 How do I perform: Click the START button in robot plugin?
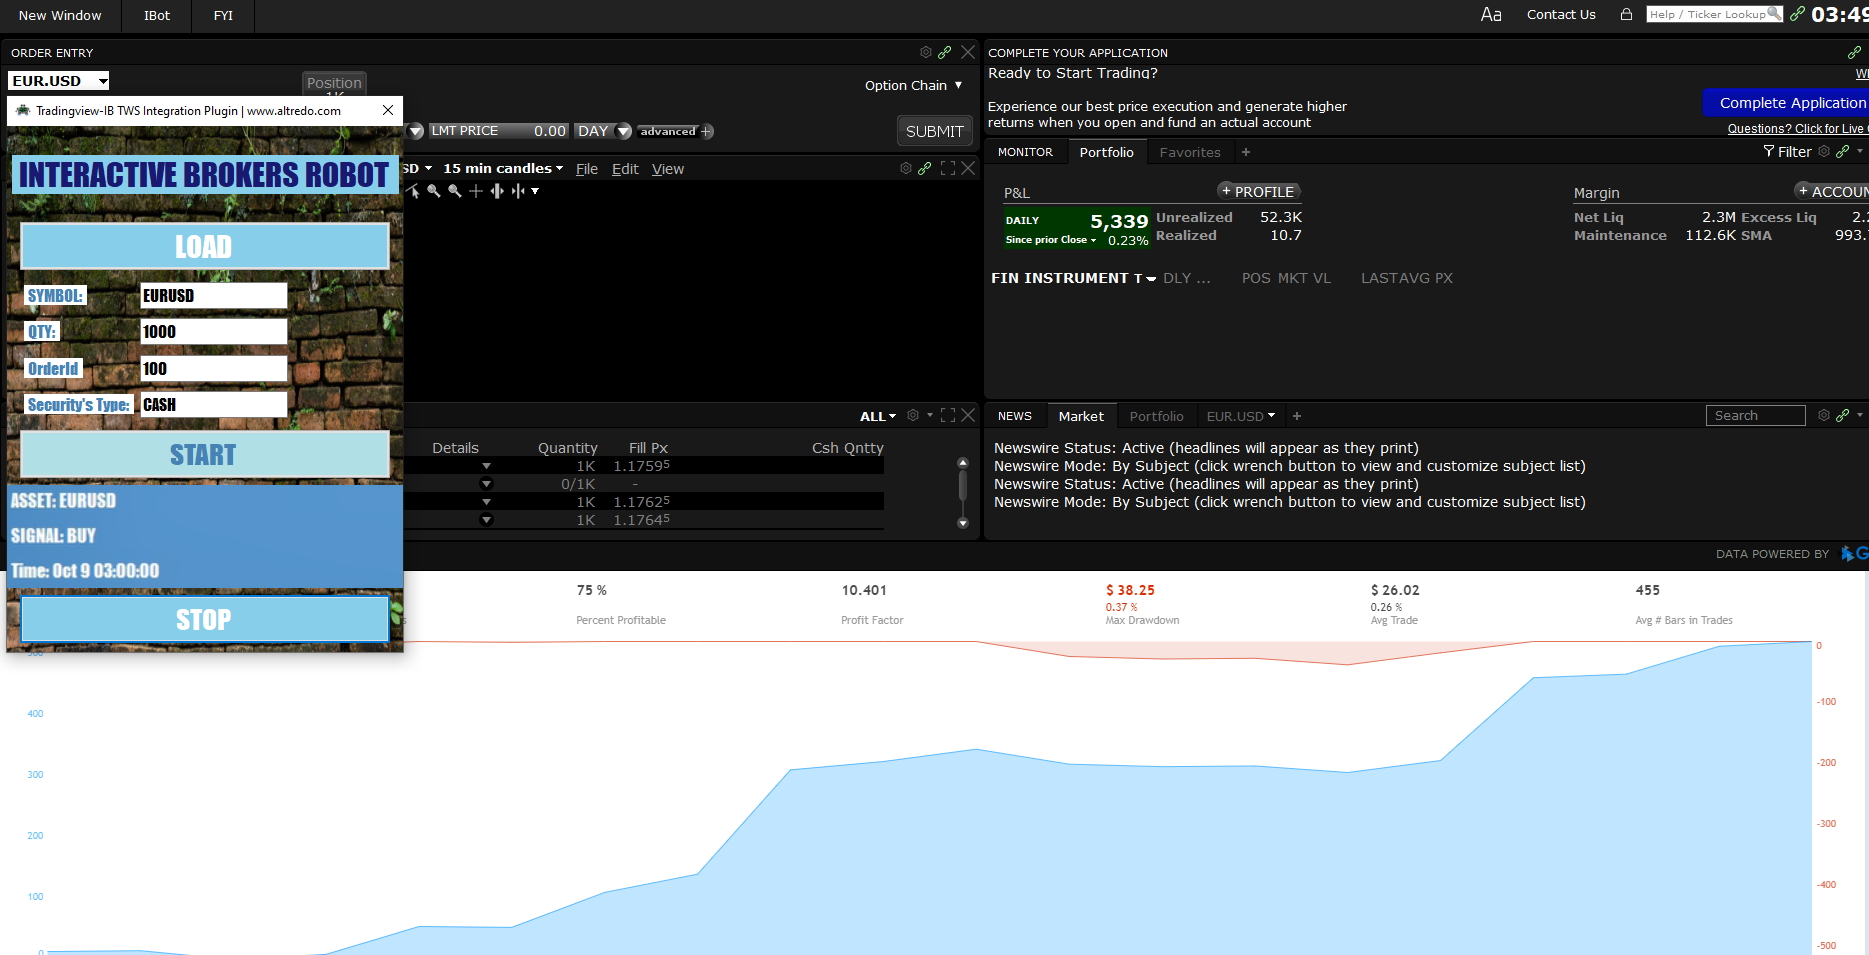(204, 455)
